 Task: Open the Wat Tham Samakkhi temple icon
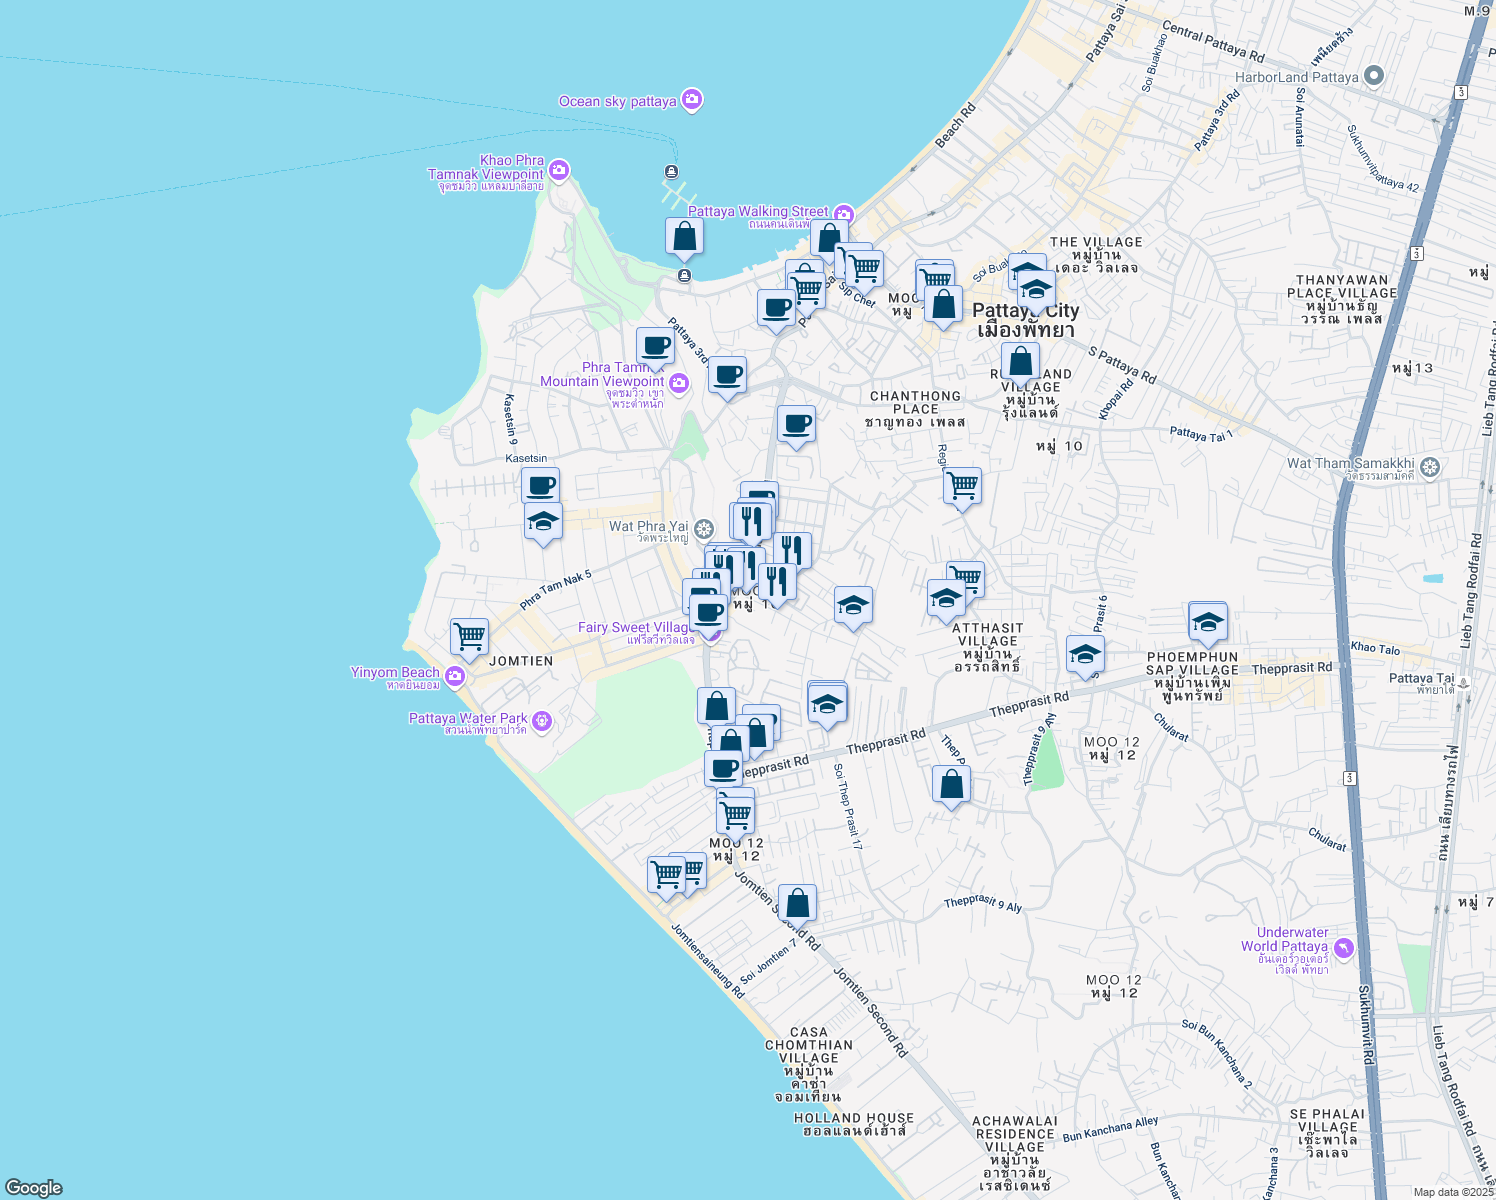point(1430,467)
